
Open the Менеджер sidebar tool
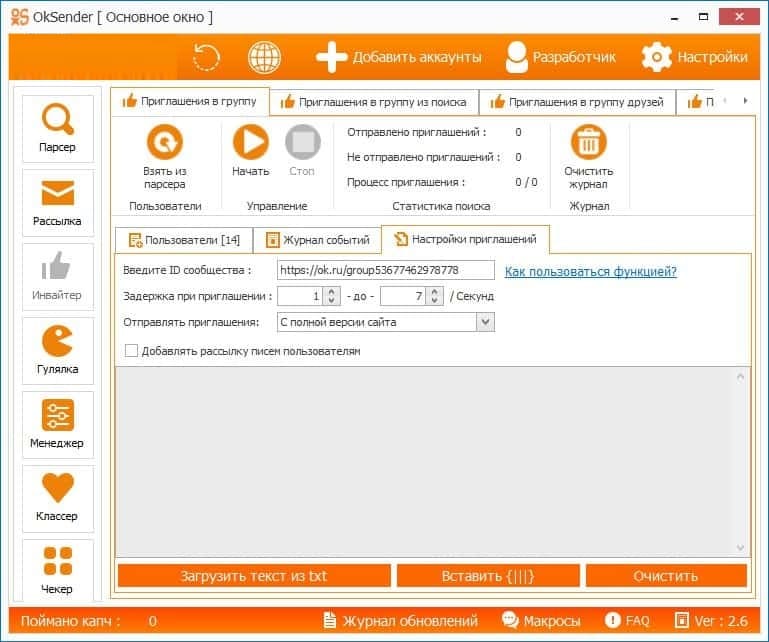coord(57,424)
